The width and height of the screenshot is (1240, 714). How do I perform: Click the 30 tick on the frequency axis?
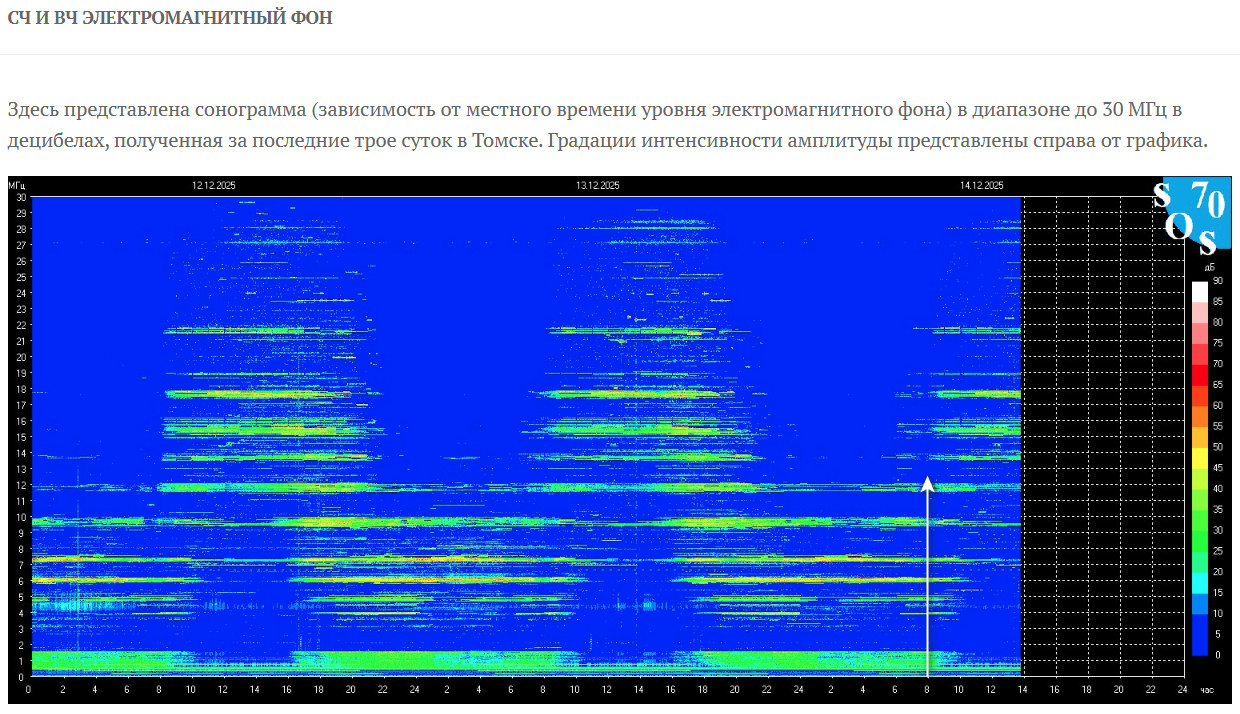pyautogui.click(x=19, y=197)
